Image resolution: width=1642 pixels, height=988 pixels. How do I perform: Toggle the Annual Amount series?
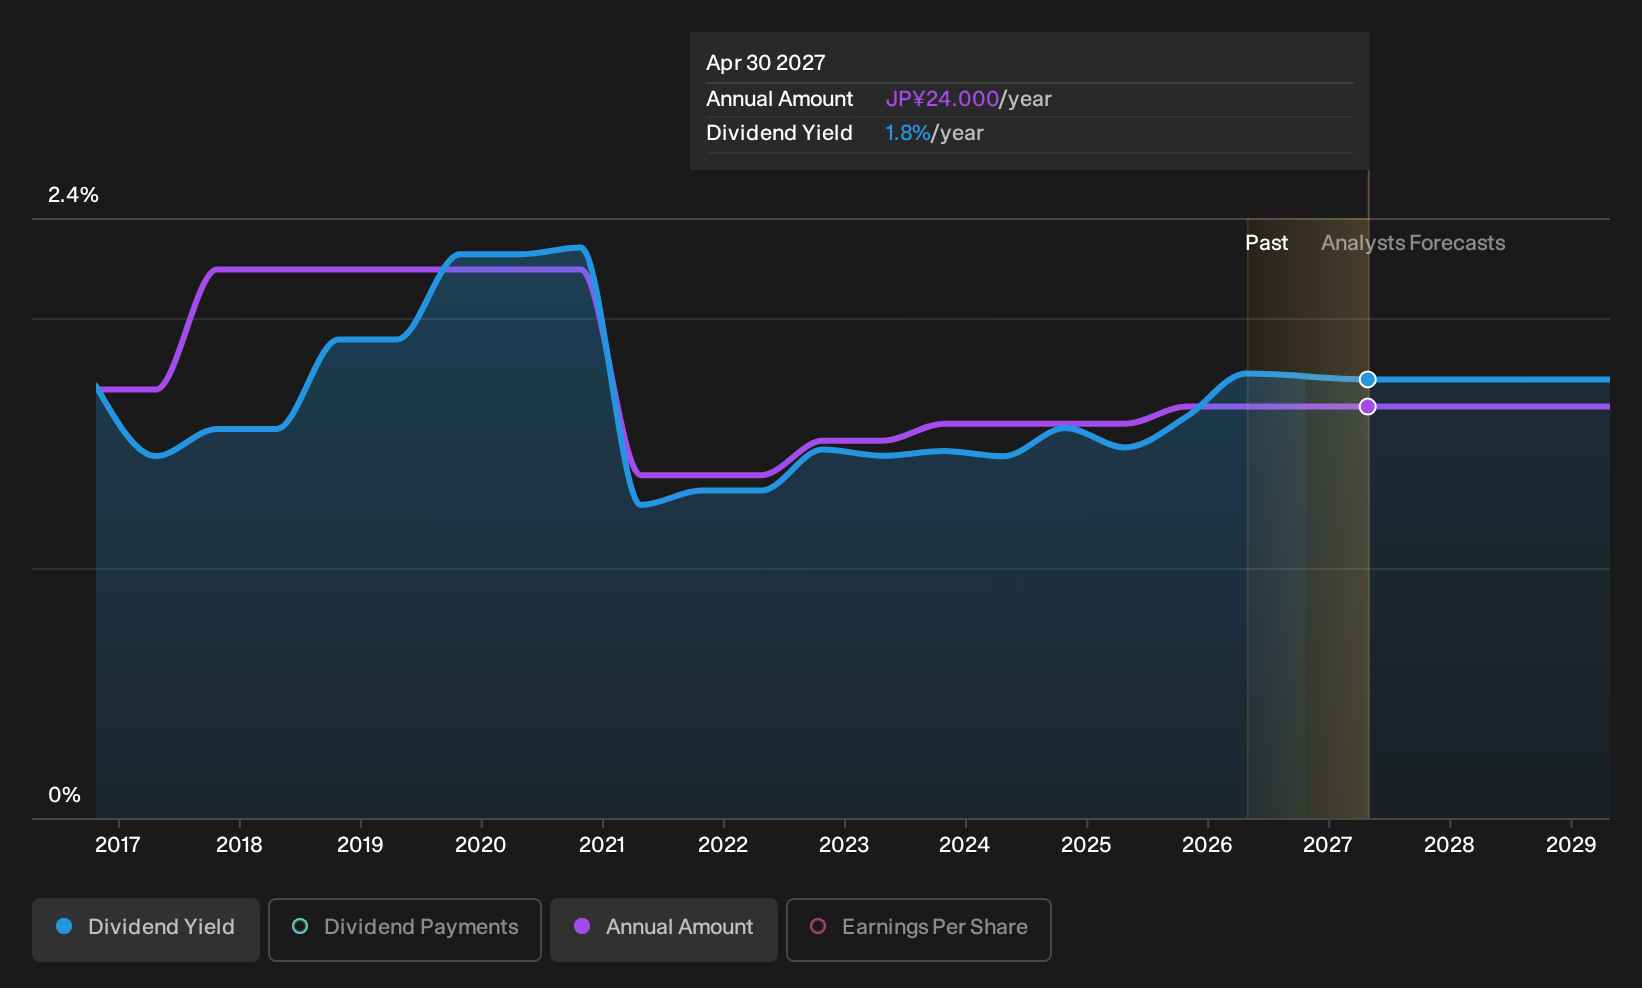click(664, 929)
